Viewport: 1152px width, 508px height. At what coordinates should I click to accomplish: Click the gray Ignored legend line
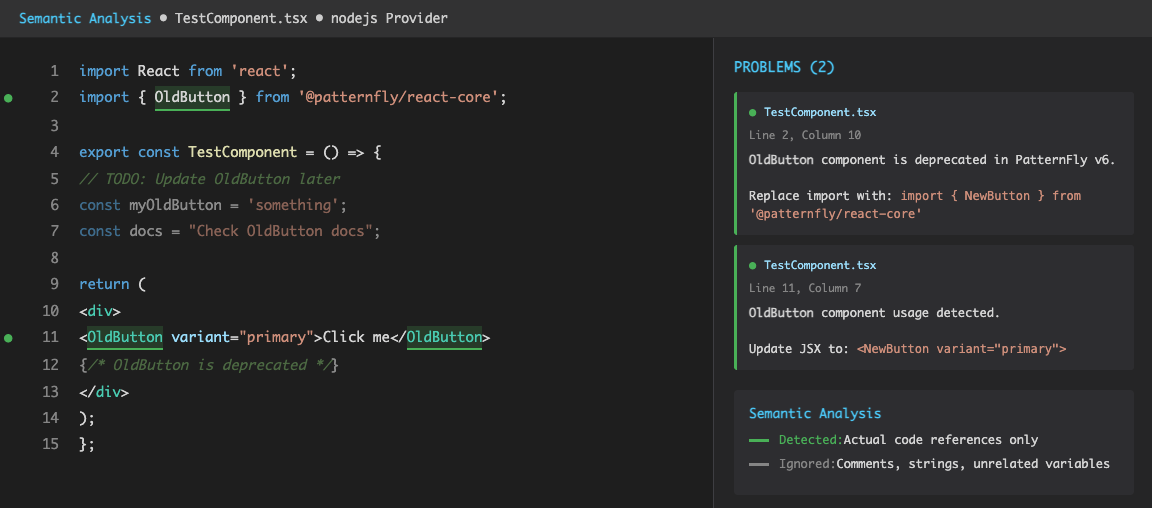[759, 464]
